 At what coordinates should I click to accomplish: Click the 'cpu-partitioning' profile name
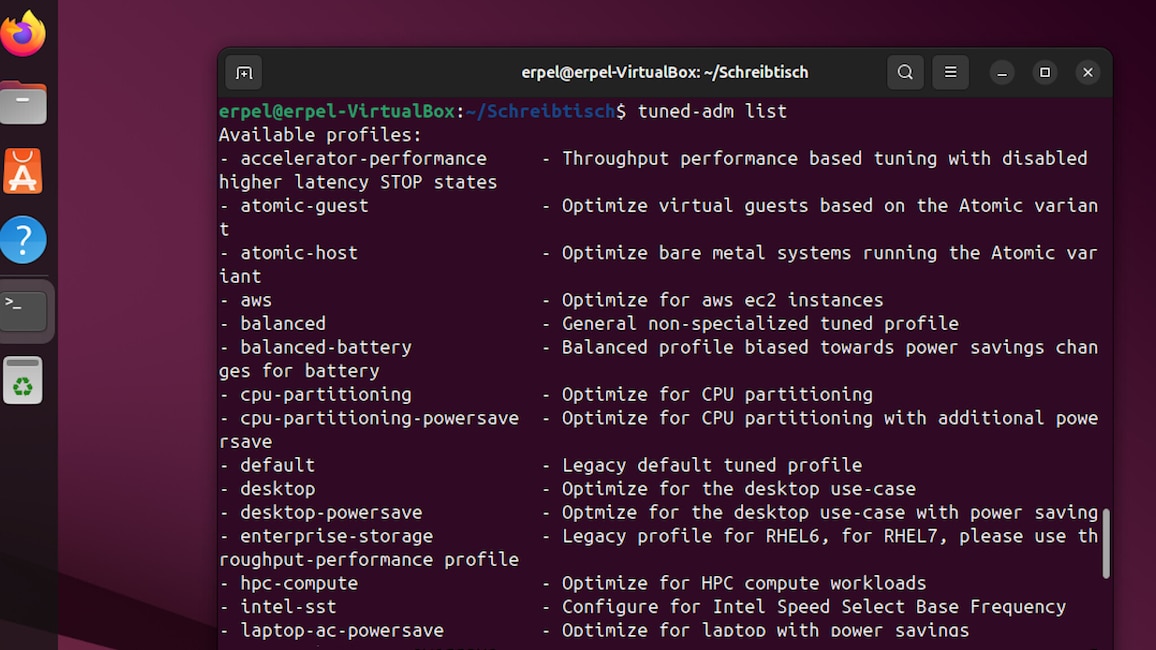pos(326,394)
